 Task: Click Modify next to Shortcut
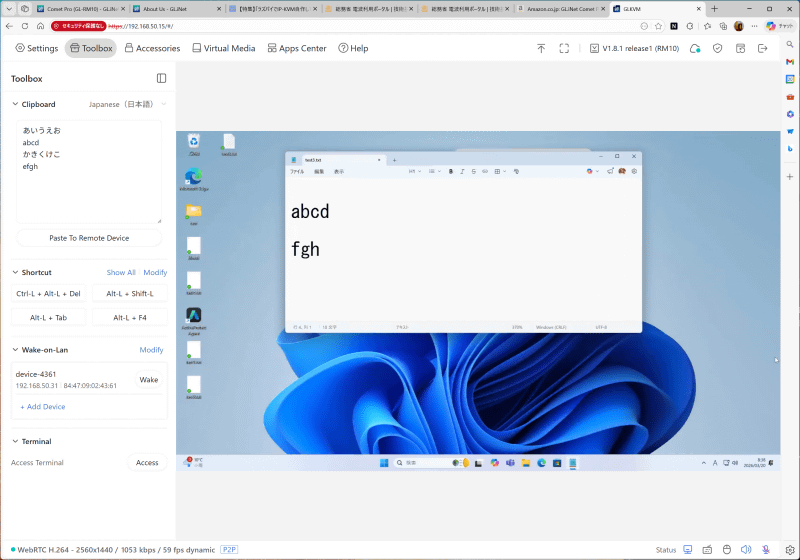tap(155, 272)
